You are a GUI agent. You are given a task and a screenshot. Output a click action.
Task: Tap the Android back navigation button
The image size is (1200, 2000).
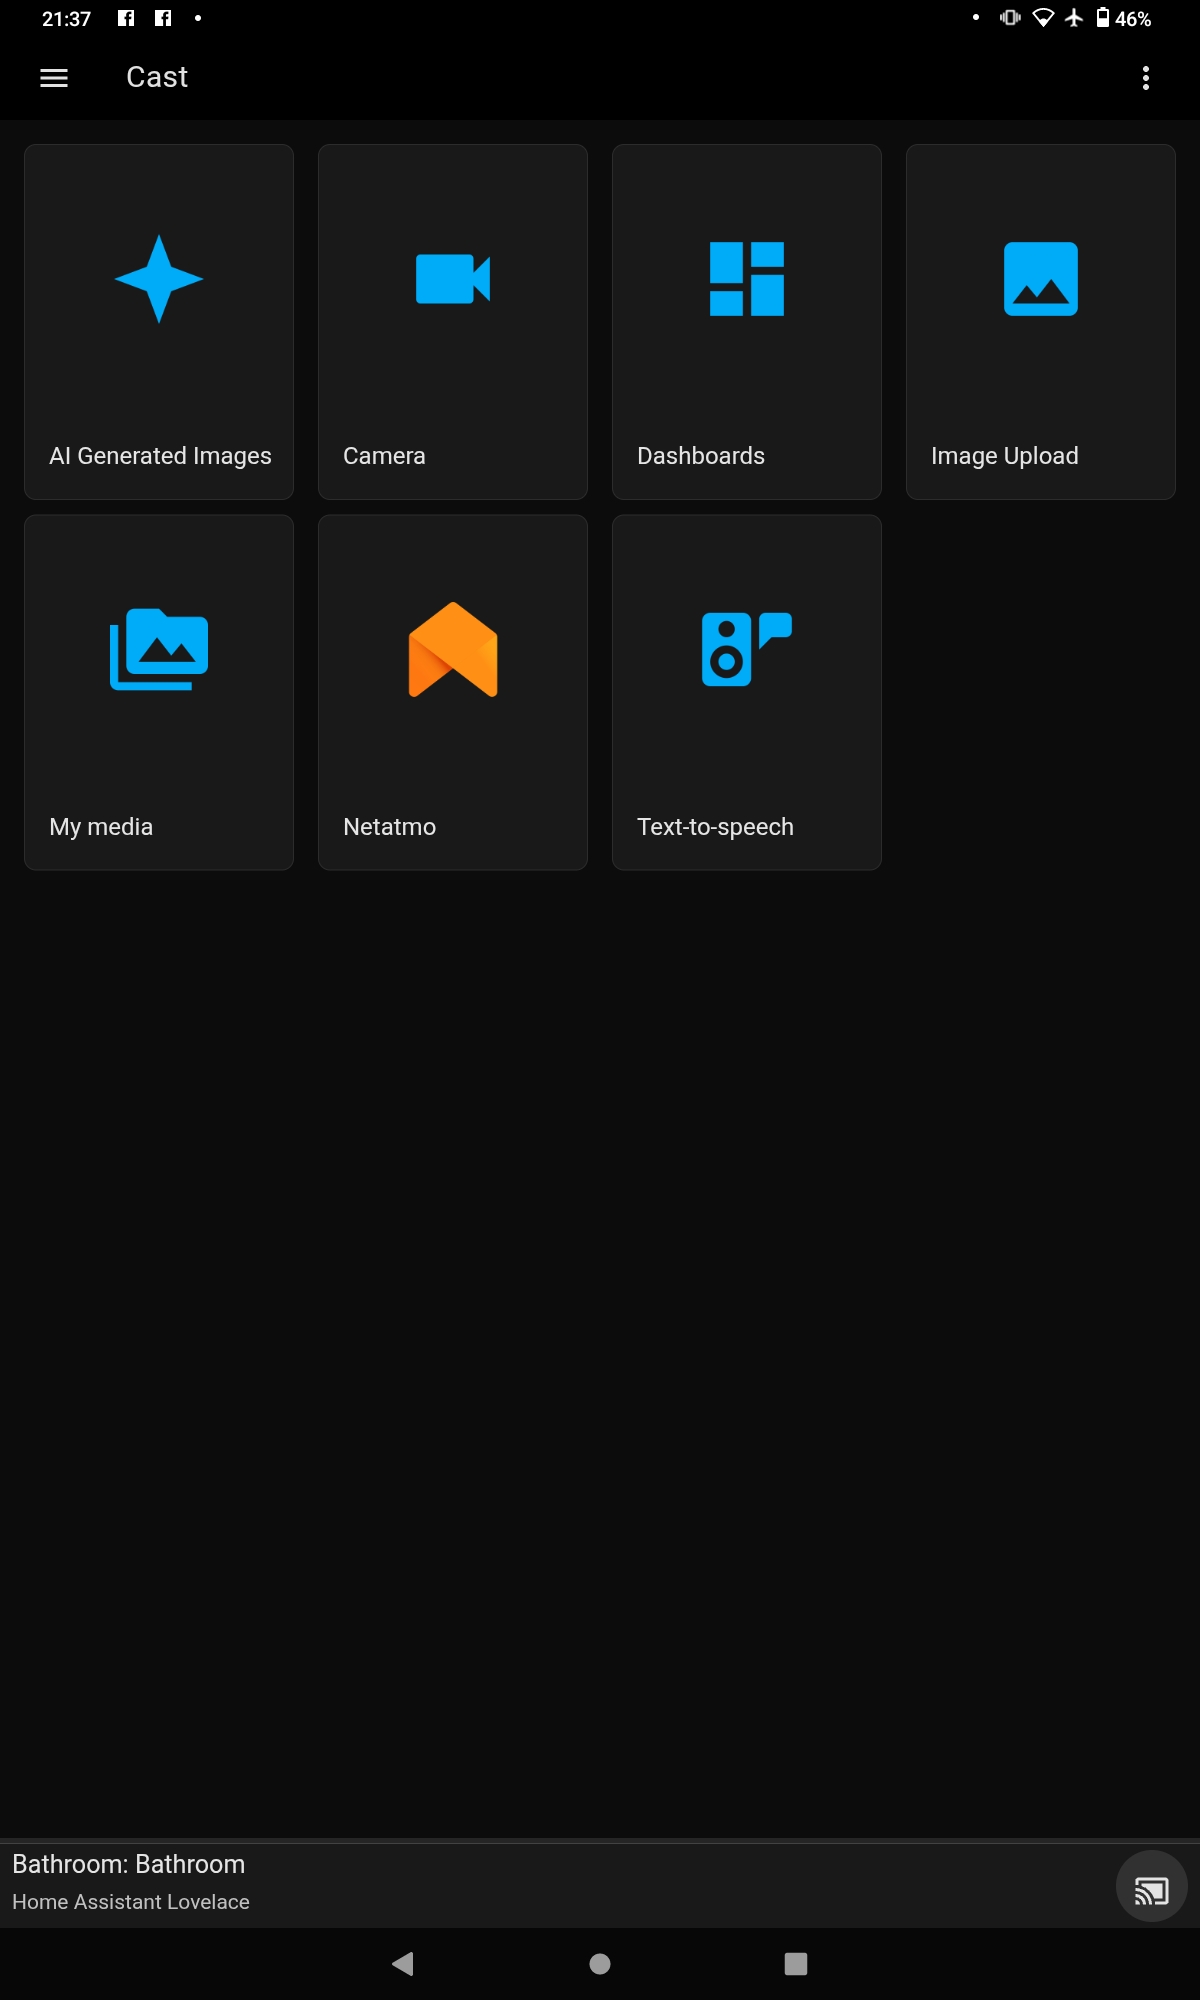(403, 1964)
